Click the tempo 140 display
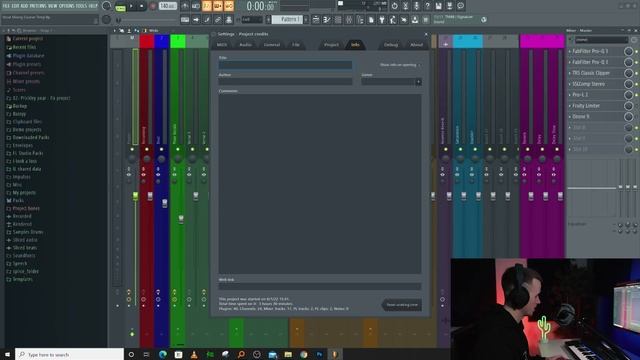 (168, 6)
